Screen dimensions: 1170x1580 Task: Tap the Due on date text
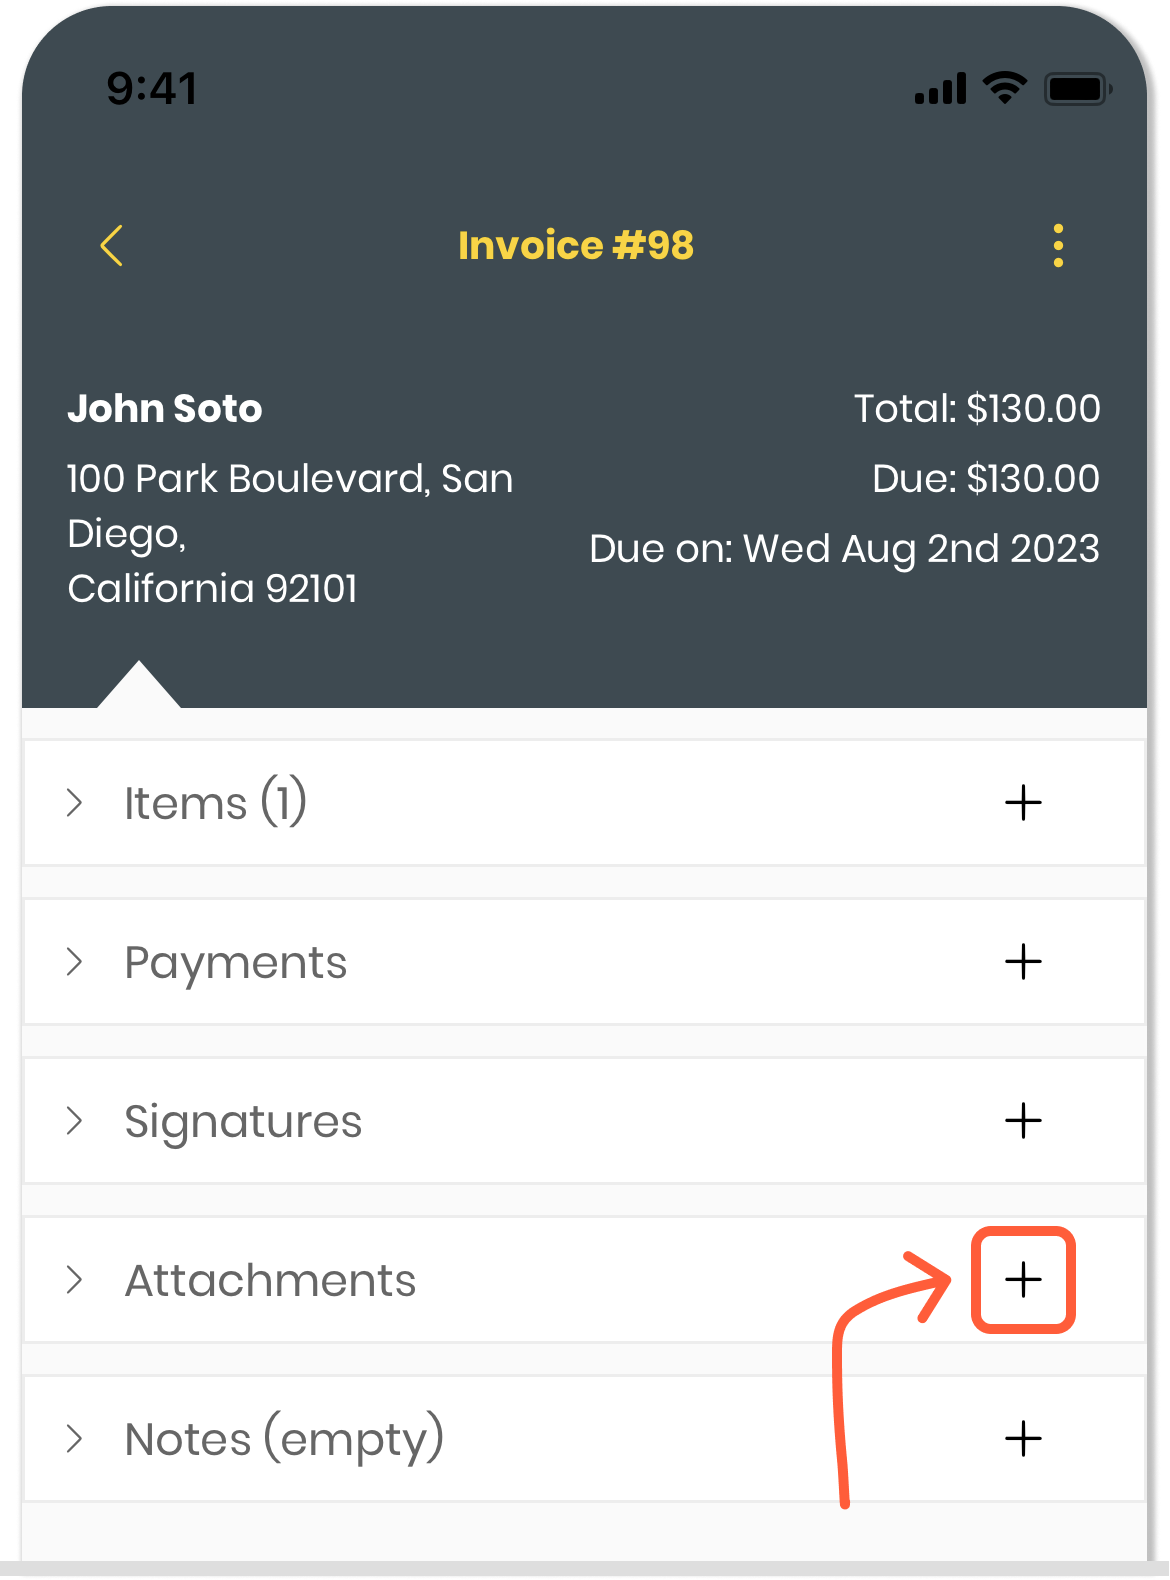pyautogui.click(x=844, y=549)
